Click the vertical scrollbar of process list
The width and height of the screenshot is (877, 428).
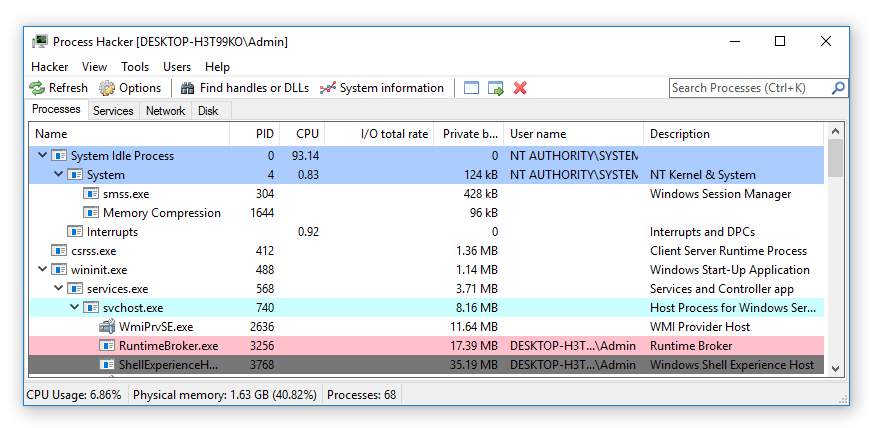(x=835, y=260)
